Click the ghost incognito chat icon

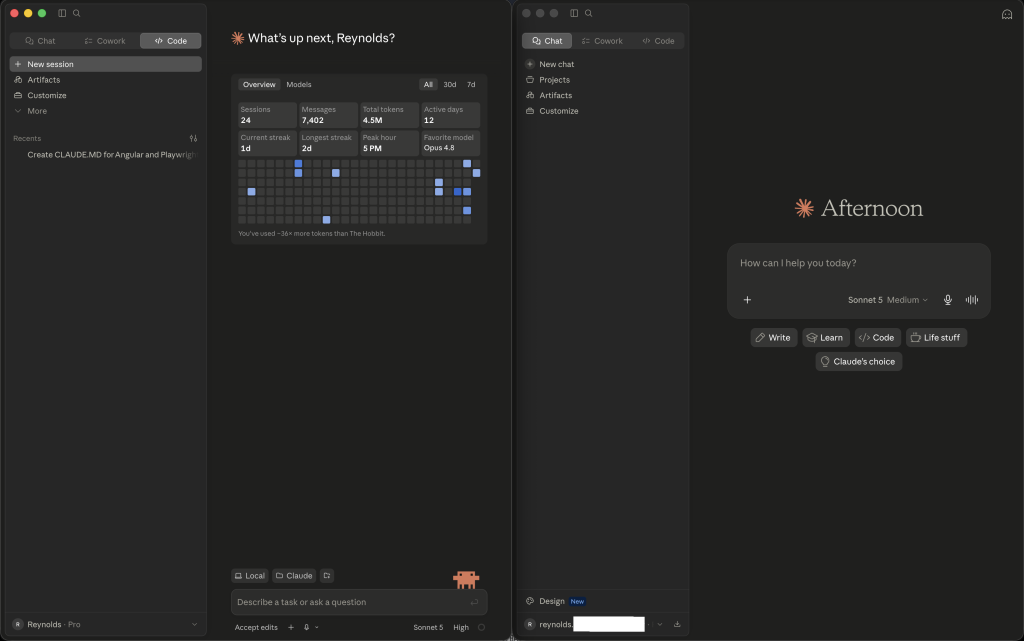pos(1006,14)
